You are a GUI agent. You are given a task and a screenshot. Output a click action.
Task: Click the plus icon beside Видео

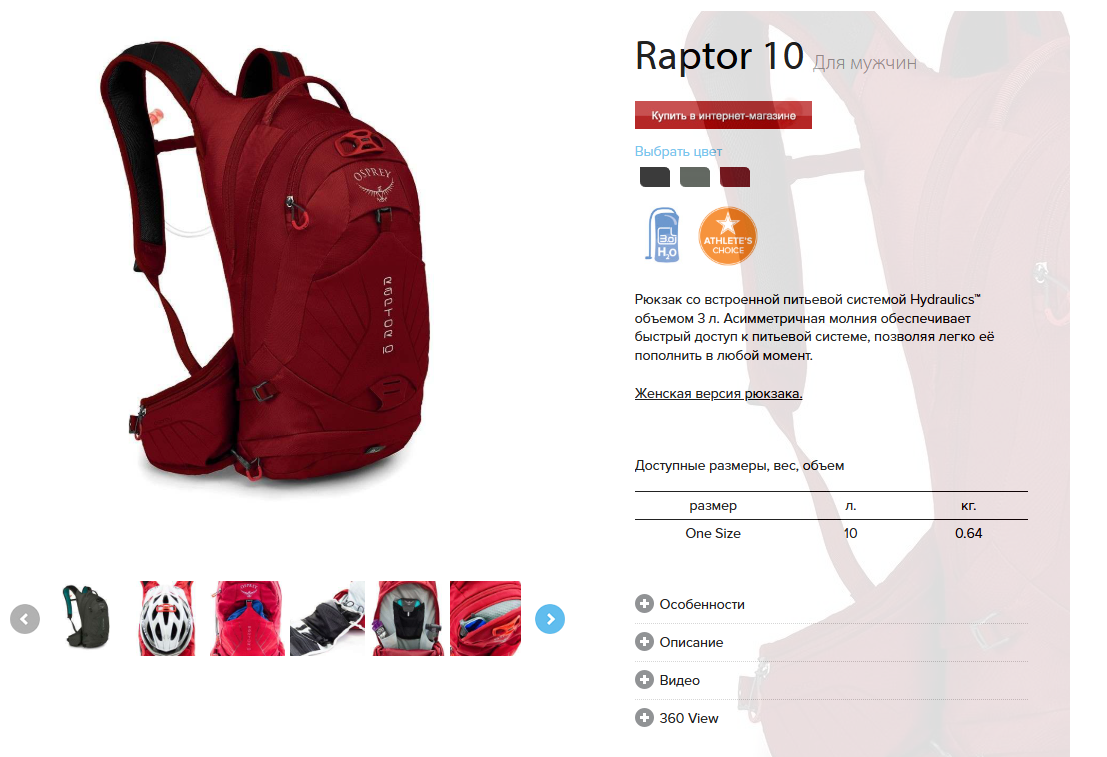click(x=644, y=680)
